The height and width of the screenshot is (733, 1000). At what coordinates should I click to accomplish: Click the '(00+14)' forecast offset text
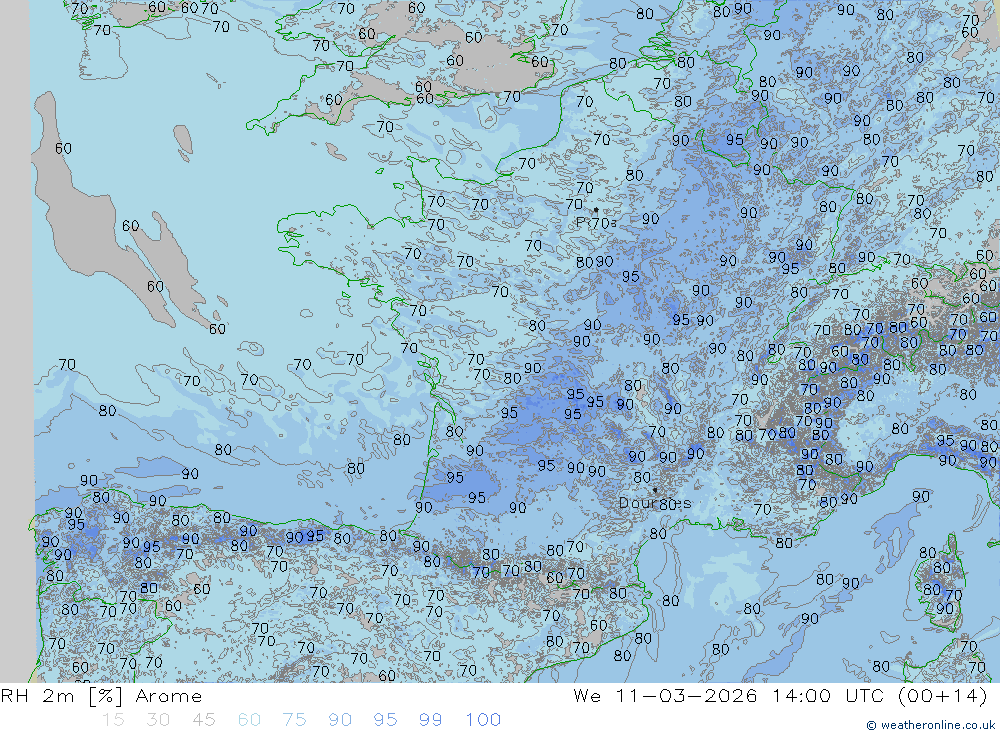[x=942, y=695]
